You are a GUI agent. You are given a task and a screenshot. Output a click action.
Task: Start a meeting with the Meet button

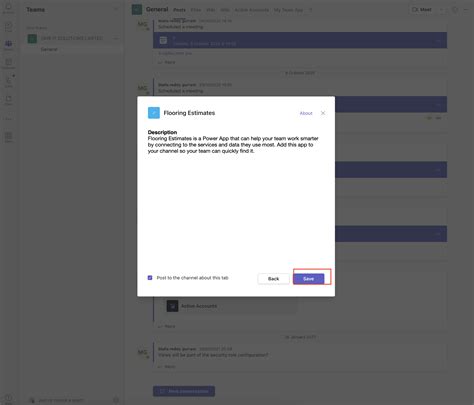click(x=422, y=10)
